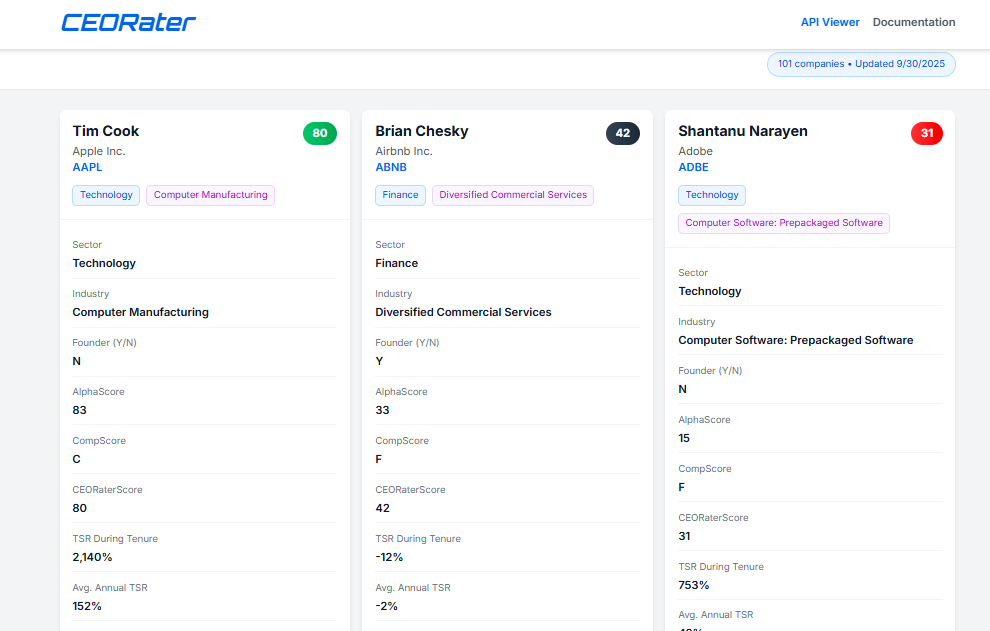This screenshot has width=990, height=631.
Task: Click Brian Chesky's TSR During Tenure -12%
Action: tap(389, 558)
